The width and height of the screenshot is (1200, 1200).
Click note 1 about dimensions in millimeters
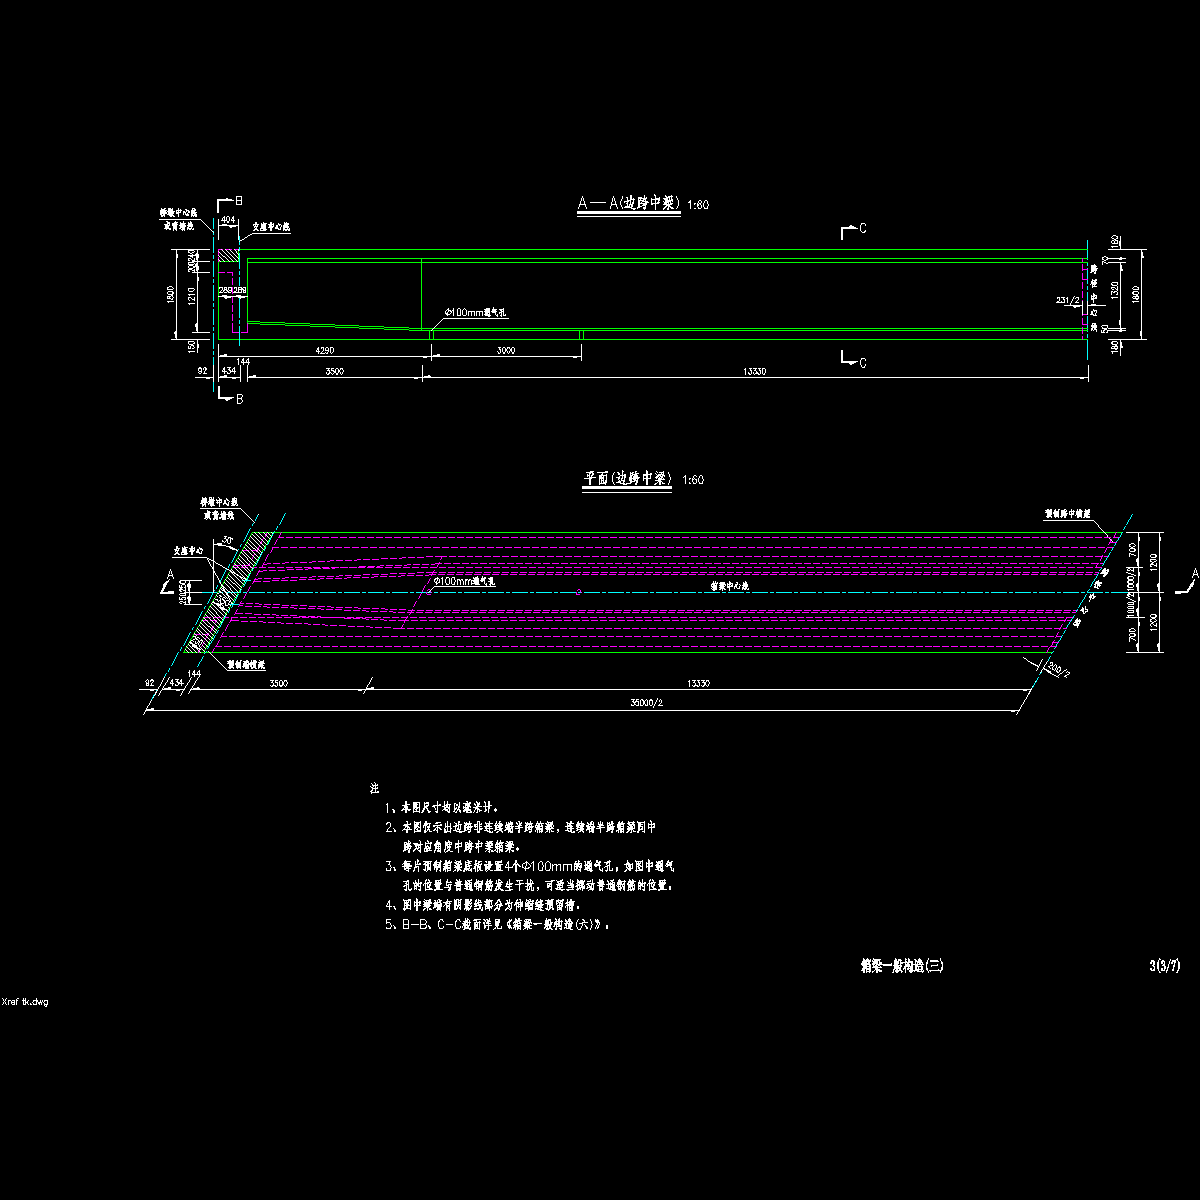[442, 807]
